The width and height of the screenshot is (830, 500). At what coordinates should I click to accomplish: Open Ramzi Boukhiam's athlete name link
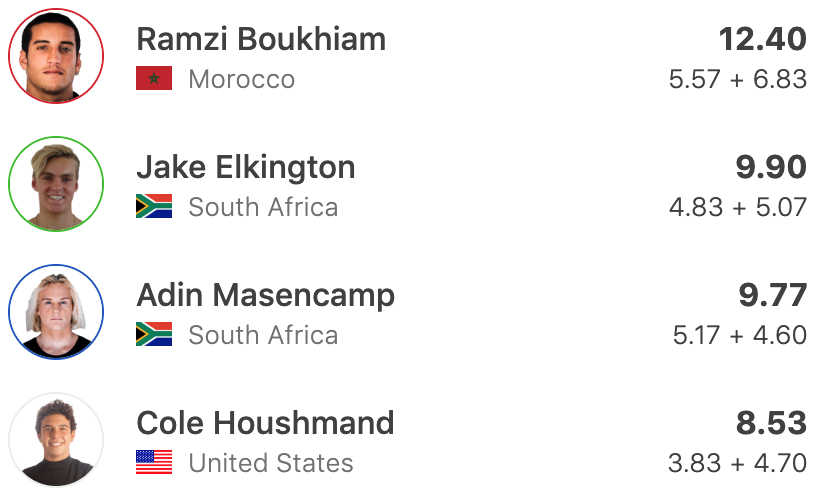pos(261,39)
